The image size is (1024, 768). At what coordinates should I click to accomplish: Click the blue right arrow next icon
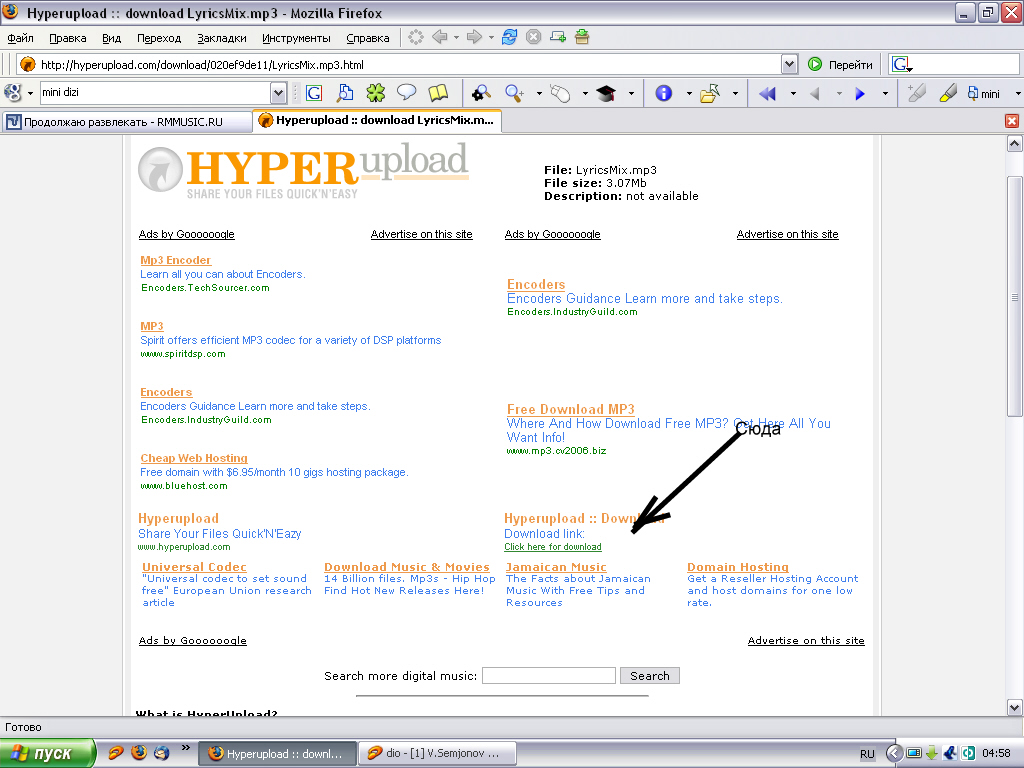point(860,94)
